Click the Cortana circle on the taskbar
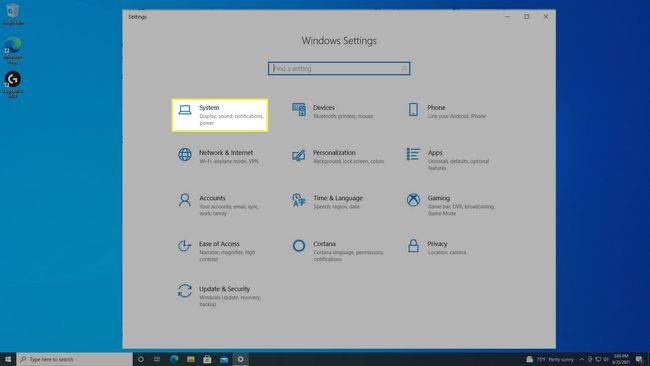 pyautogui.click(x=141, y=359)
